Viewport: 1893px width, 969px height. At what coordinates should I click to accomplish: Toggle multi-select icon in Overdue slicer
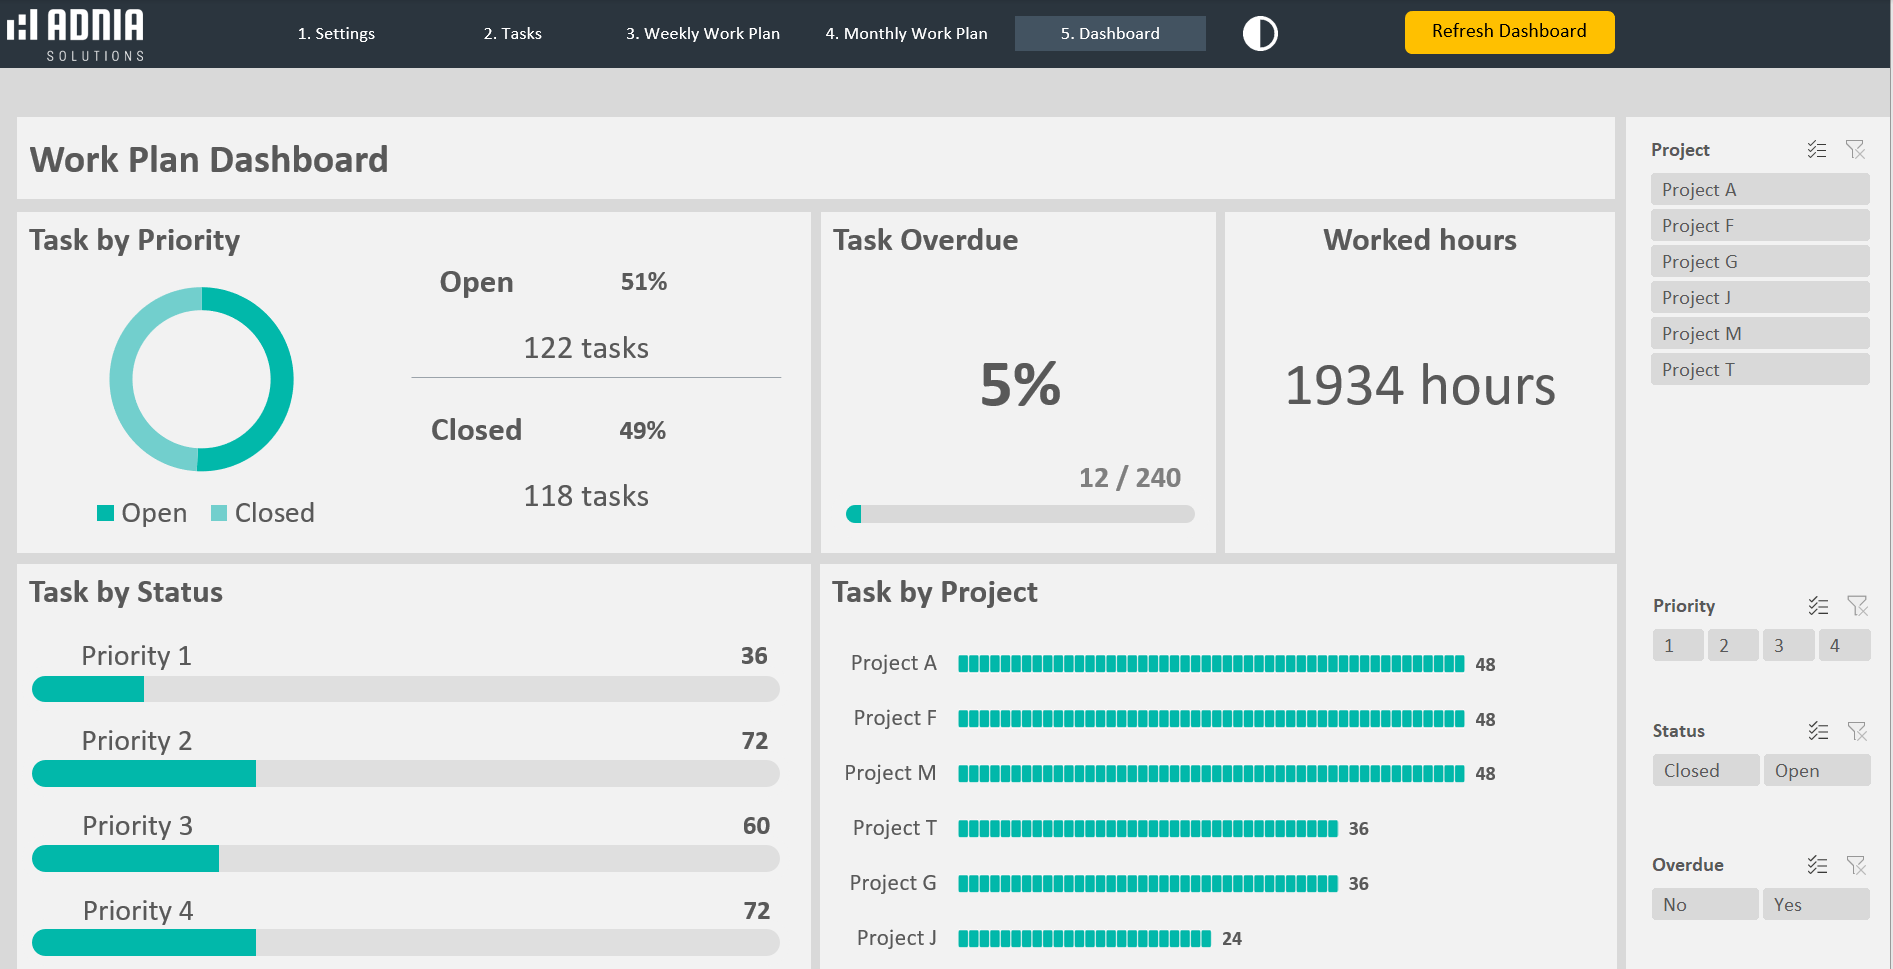[x=1817, y=865]
